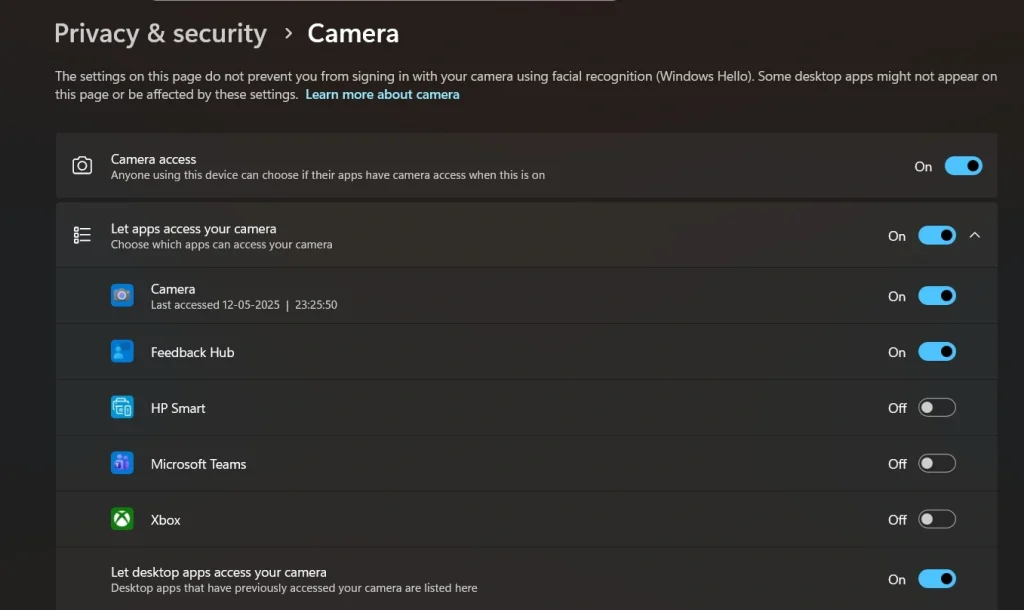Click the Feedback Hub app icon
This screenshot has height=610, width=1024.
(123, 351)
